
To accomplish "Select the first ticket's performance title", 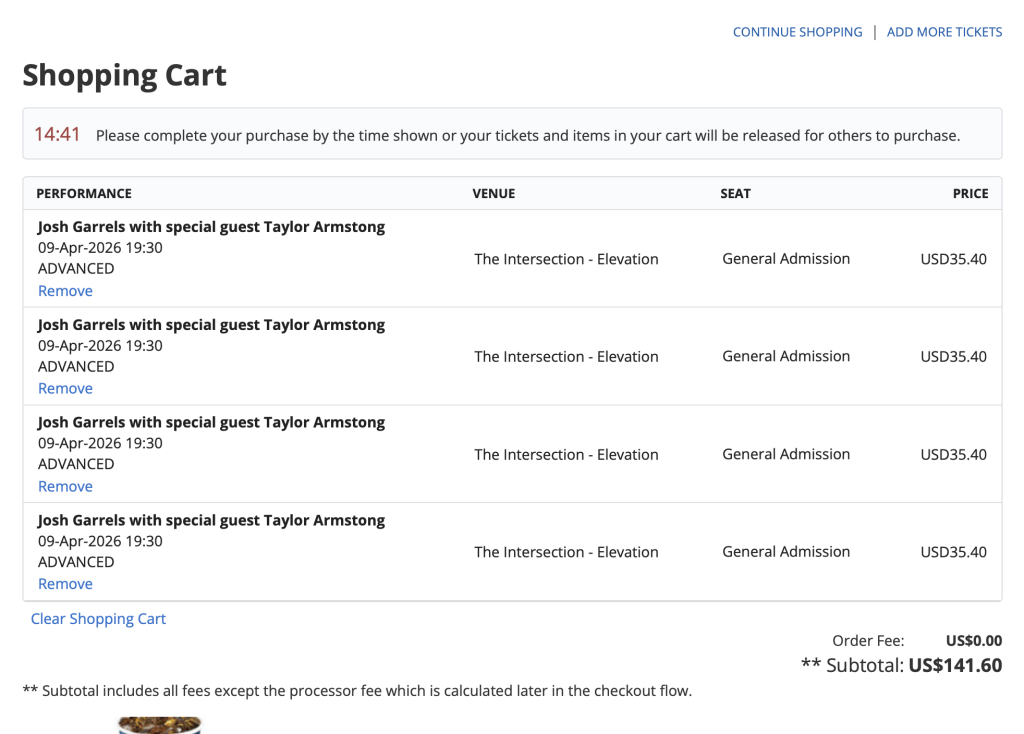I will [211, 227].
